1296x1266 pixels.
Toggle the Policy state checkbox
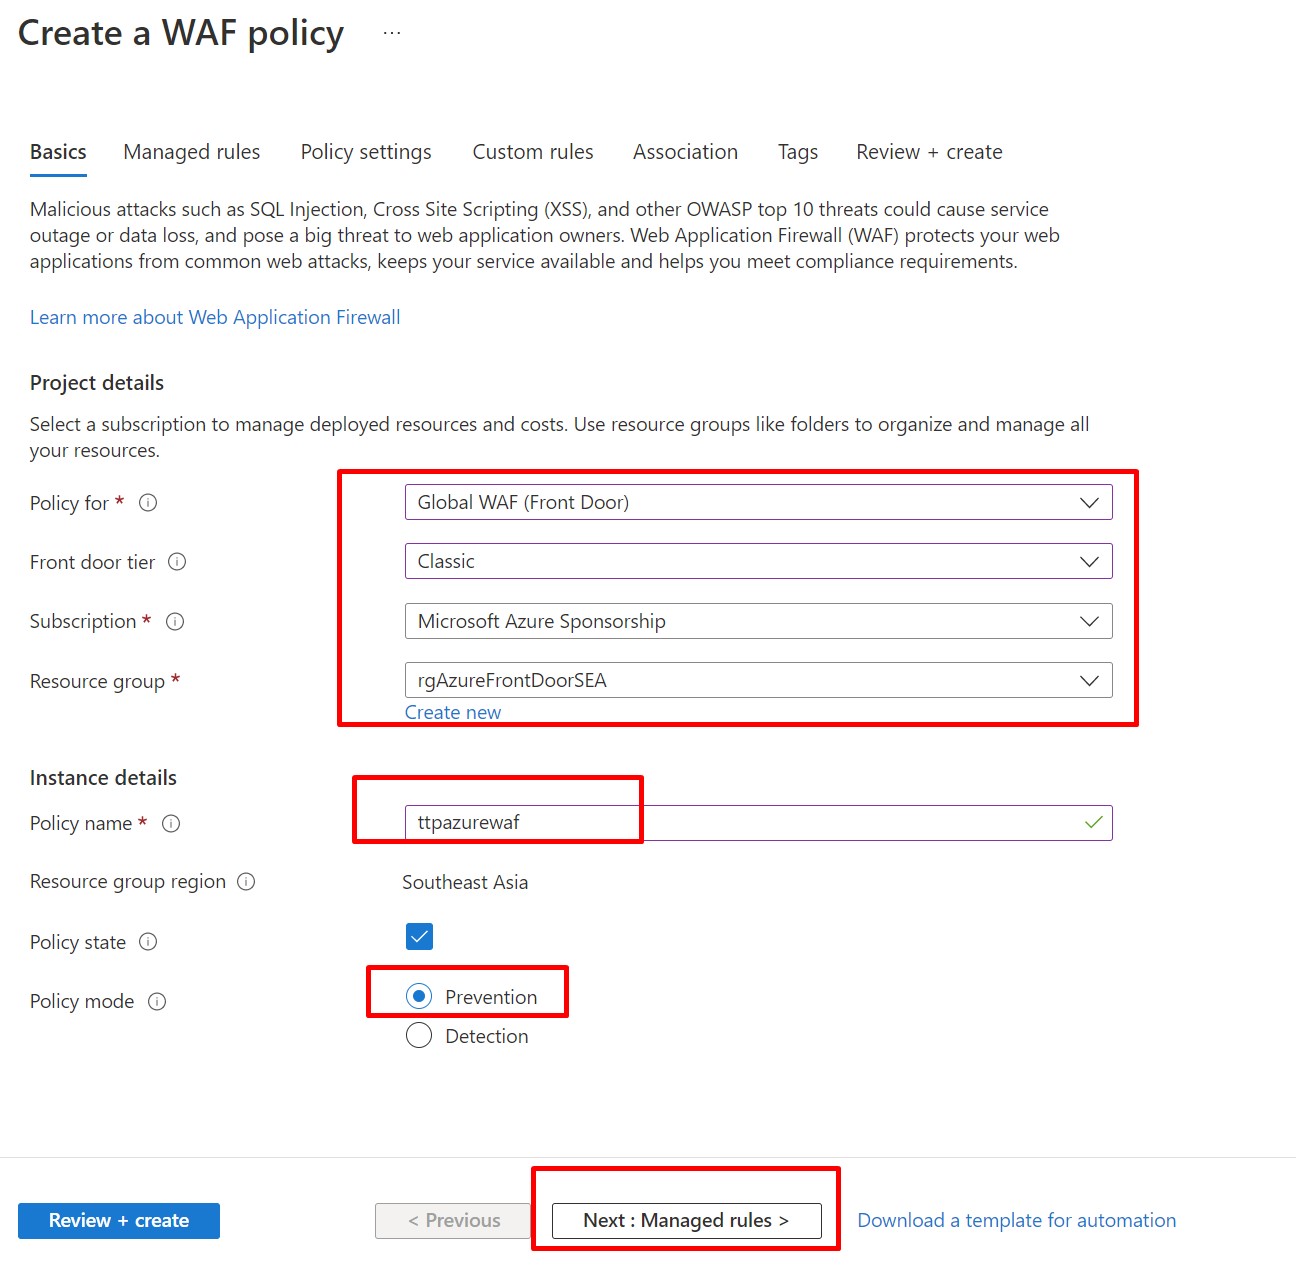419,937
